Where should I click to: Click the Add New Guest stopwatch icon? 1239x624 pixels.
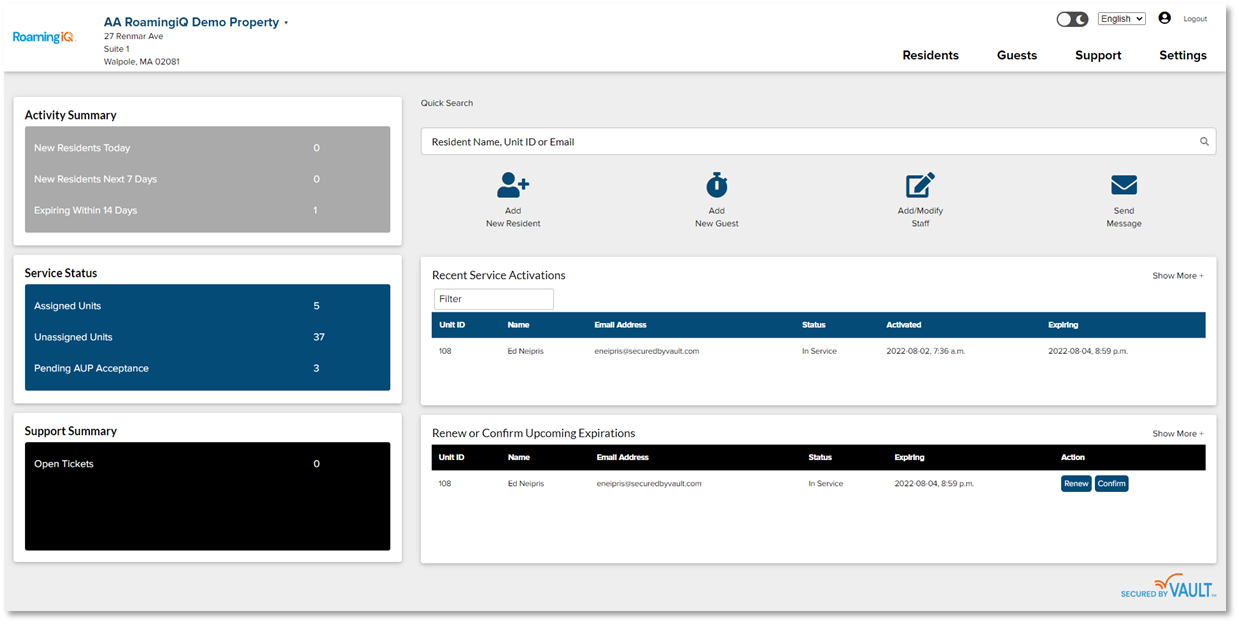(716, 185)
